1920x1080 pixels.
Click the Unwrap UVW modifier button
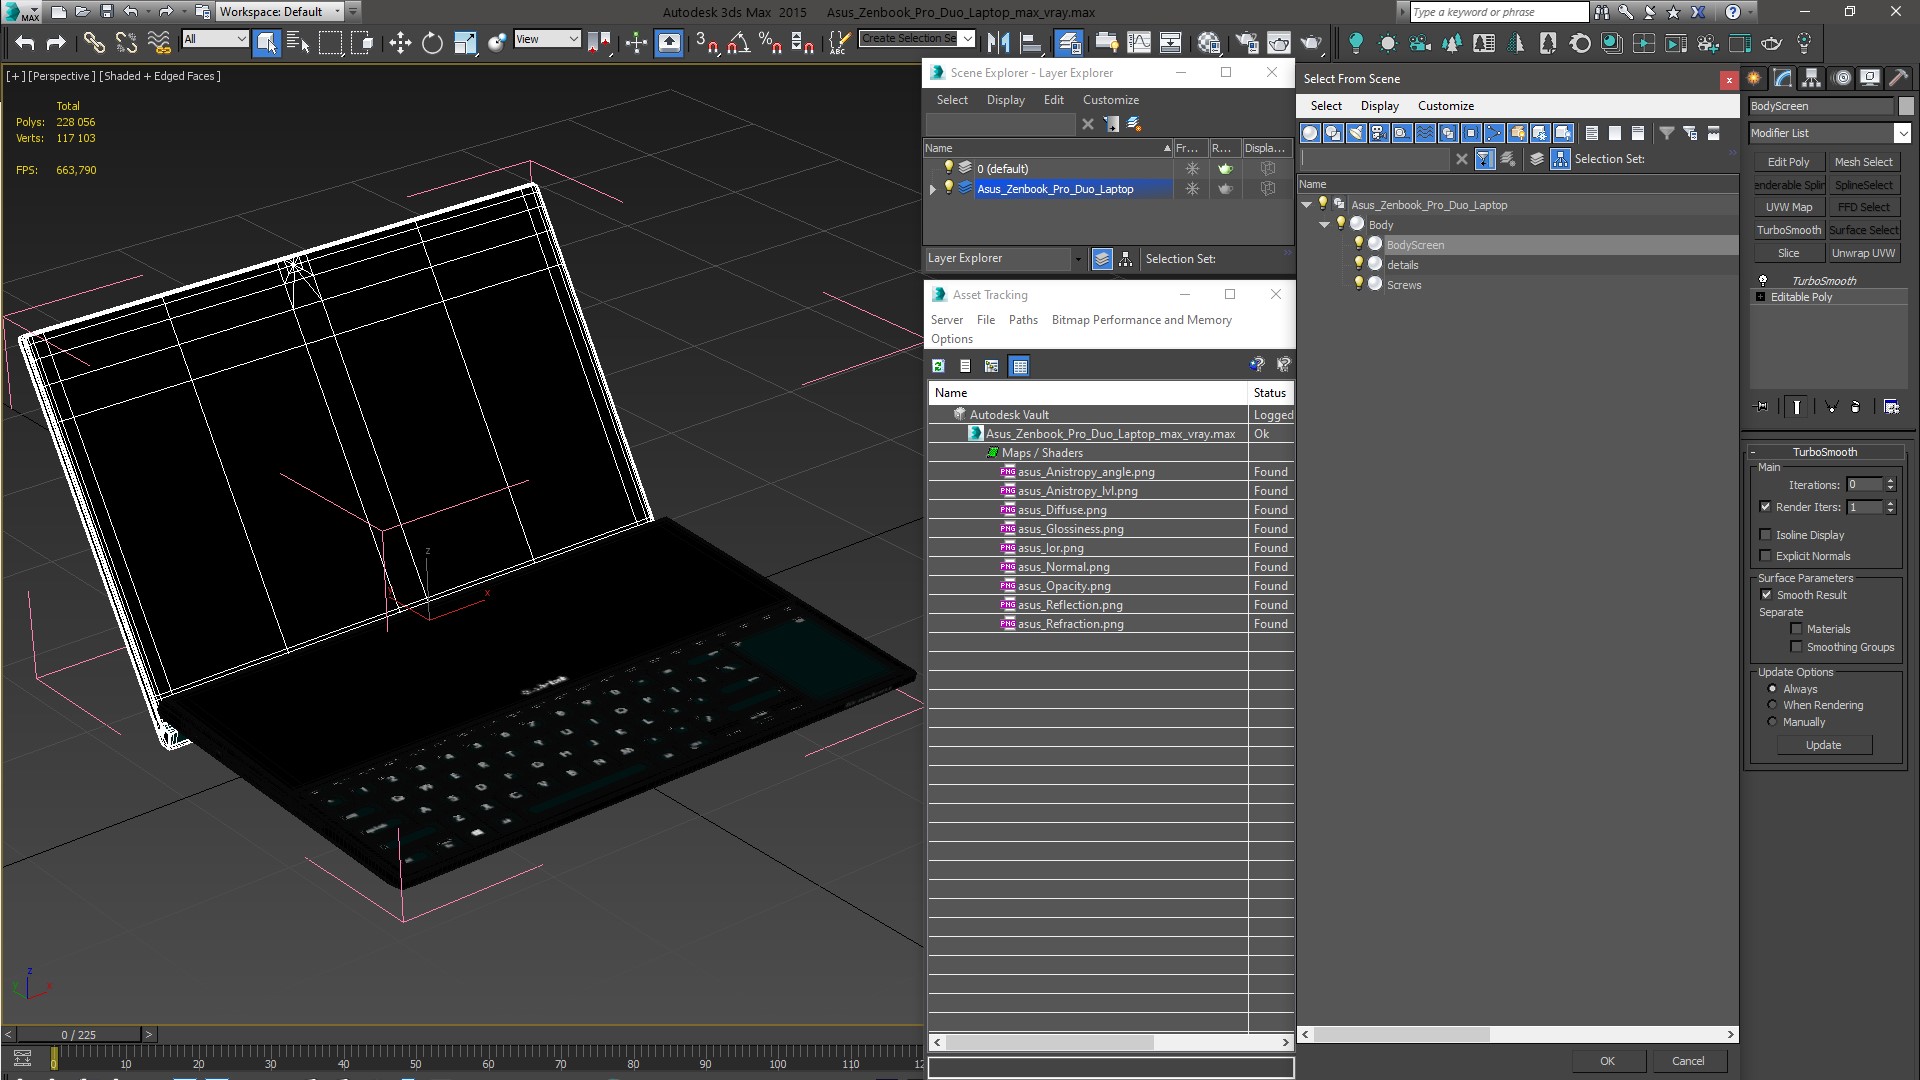pos(1863,253)
